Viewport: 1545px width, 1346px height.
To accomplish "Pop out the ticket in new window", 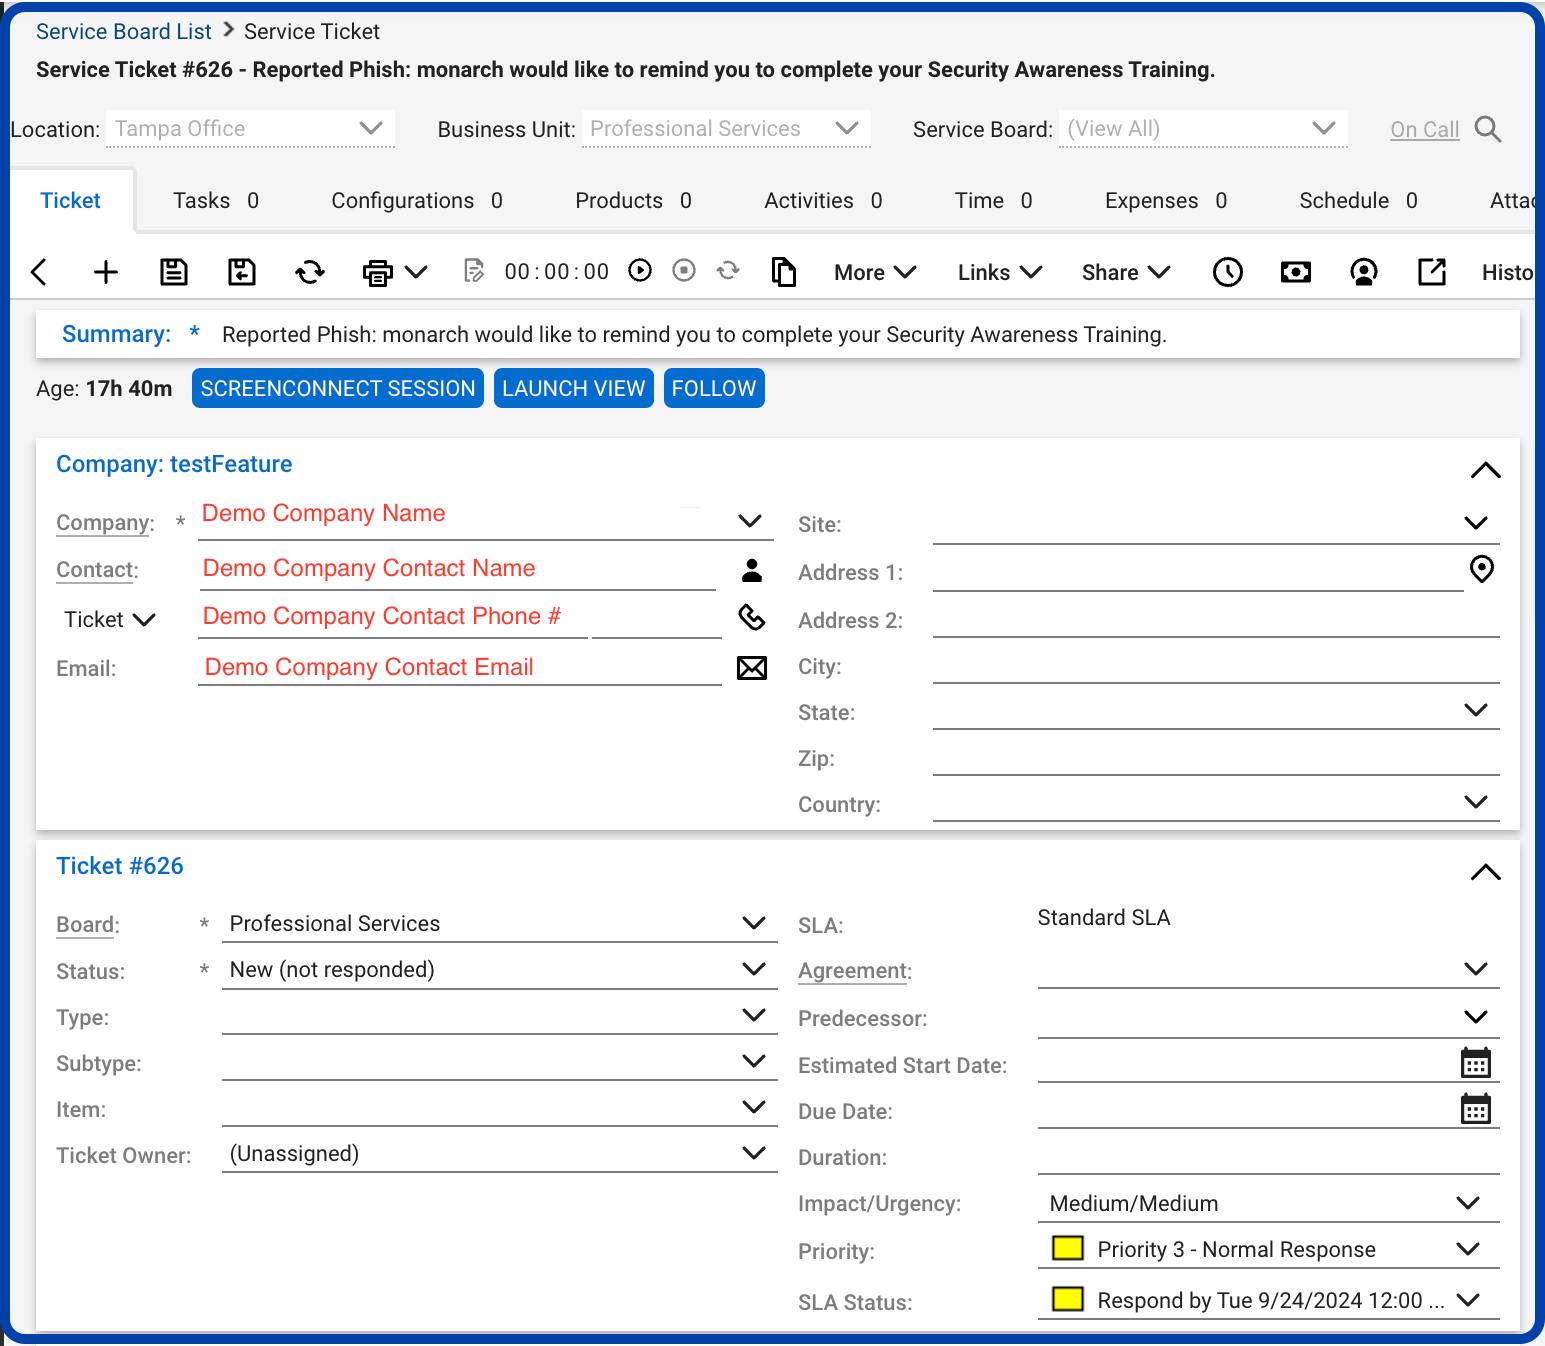I will pyautogui.click(x=1431, y=271).
